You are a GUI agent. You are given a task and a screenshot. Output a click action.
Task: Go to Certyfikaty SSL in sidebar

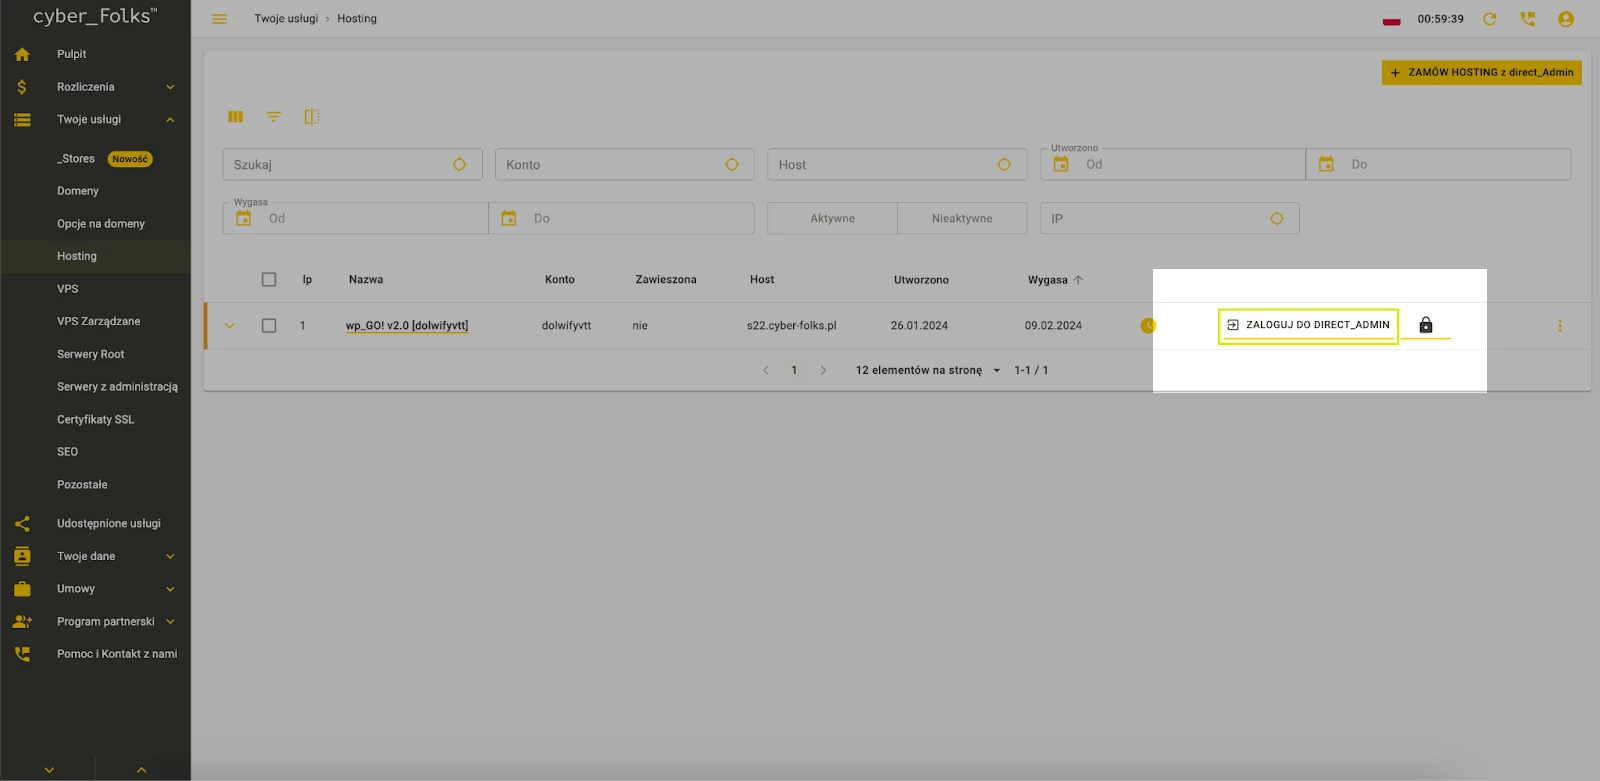[95, 420]
